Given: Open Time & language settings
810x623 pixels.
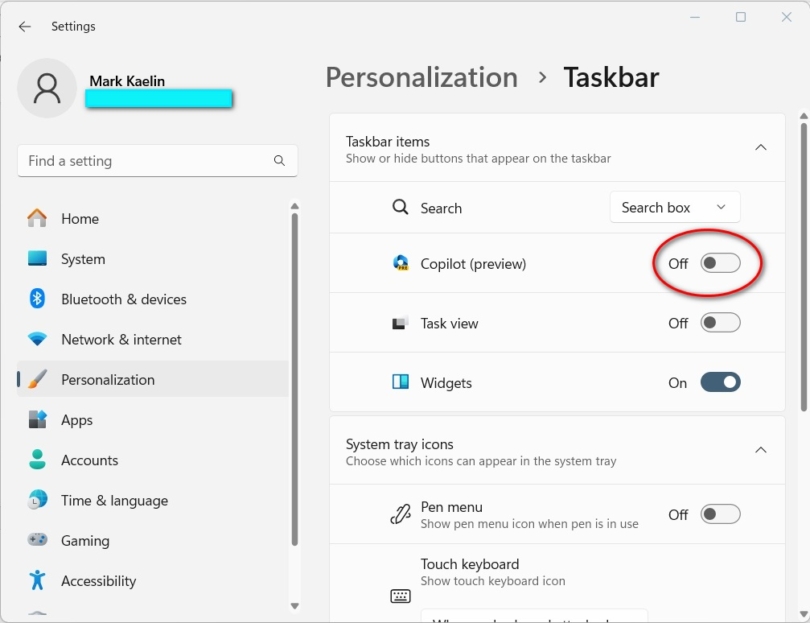Looking at the screenshot, I should click(x=40, y=500).
